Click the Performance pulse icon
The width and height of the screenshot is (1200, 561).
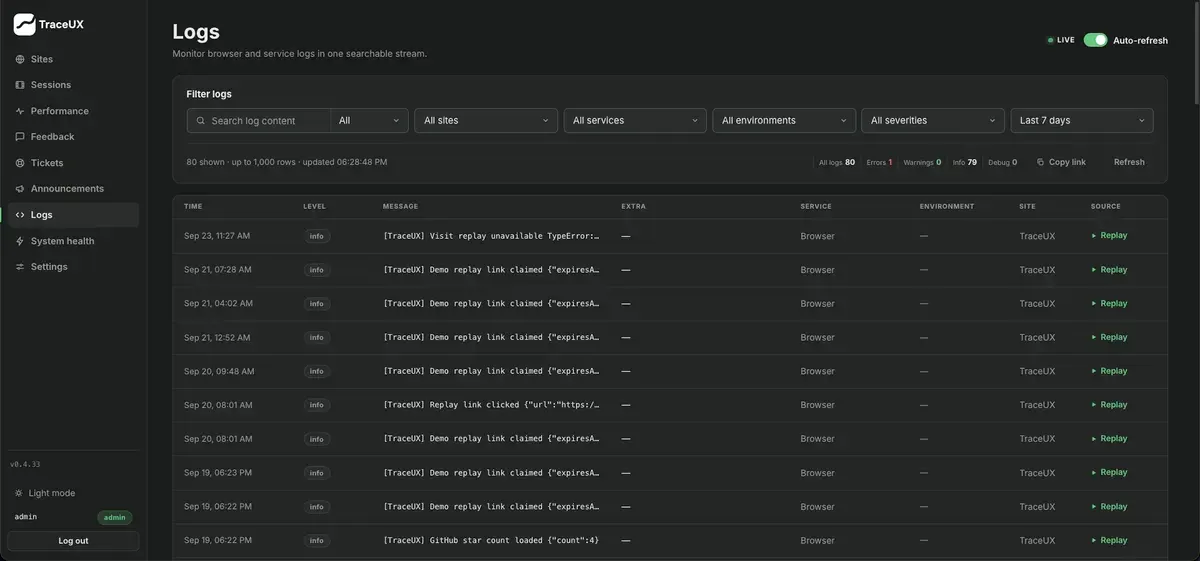click(20, 111)
